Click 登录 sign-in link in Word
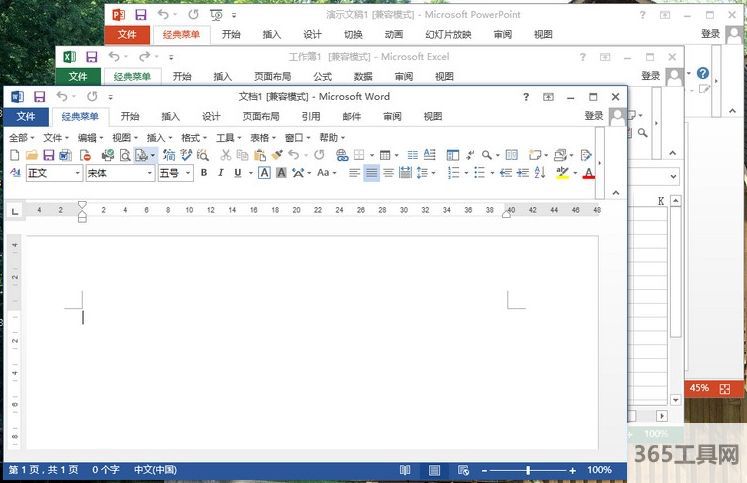 point(594,116)
